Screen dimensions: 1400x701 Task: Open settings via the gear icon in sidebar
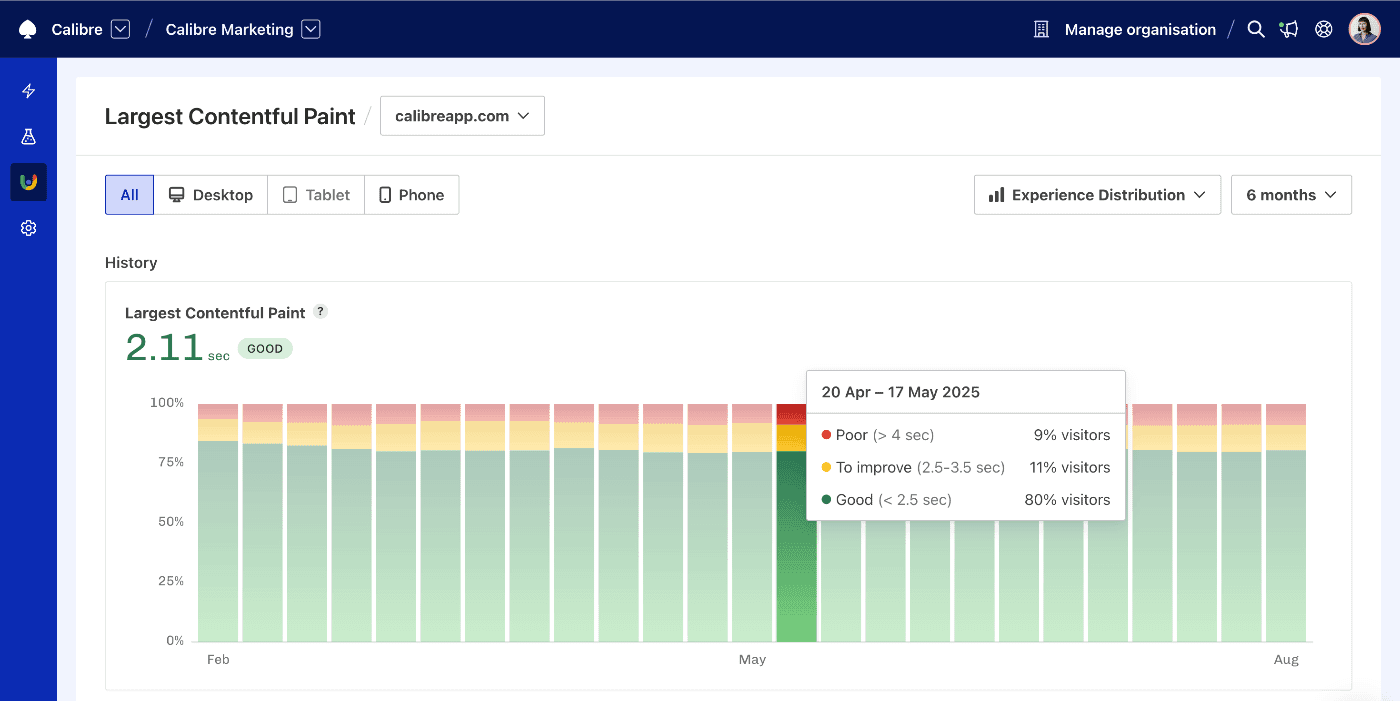pos(28,227)
